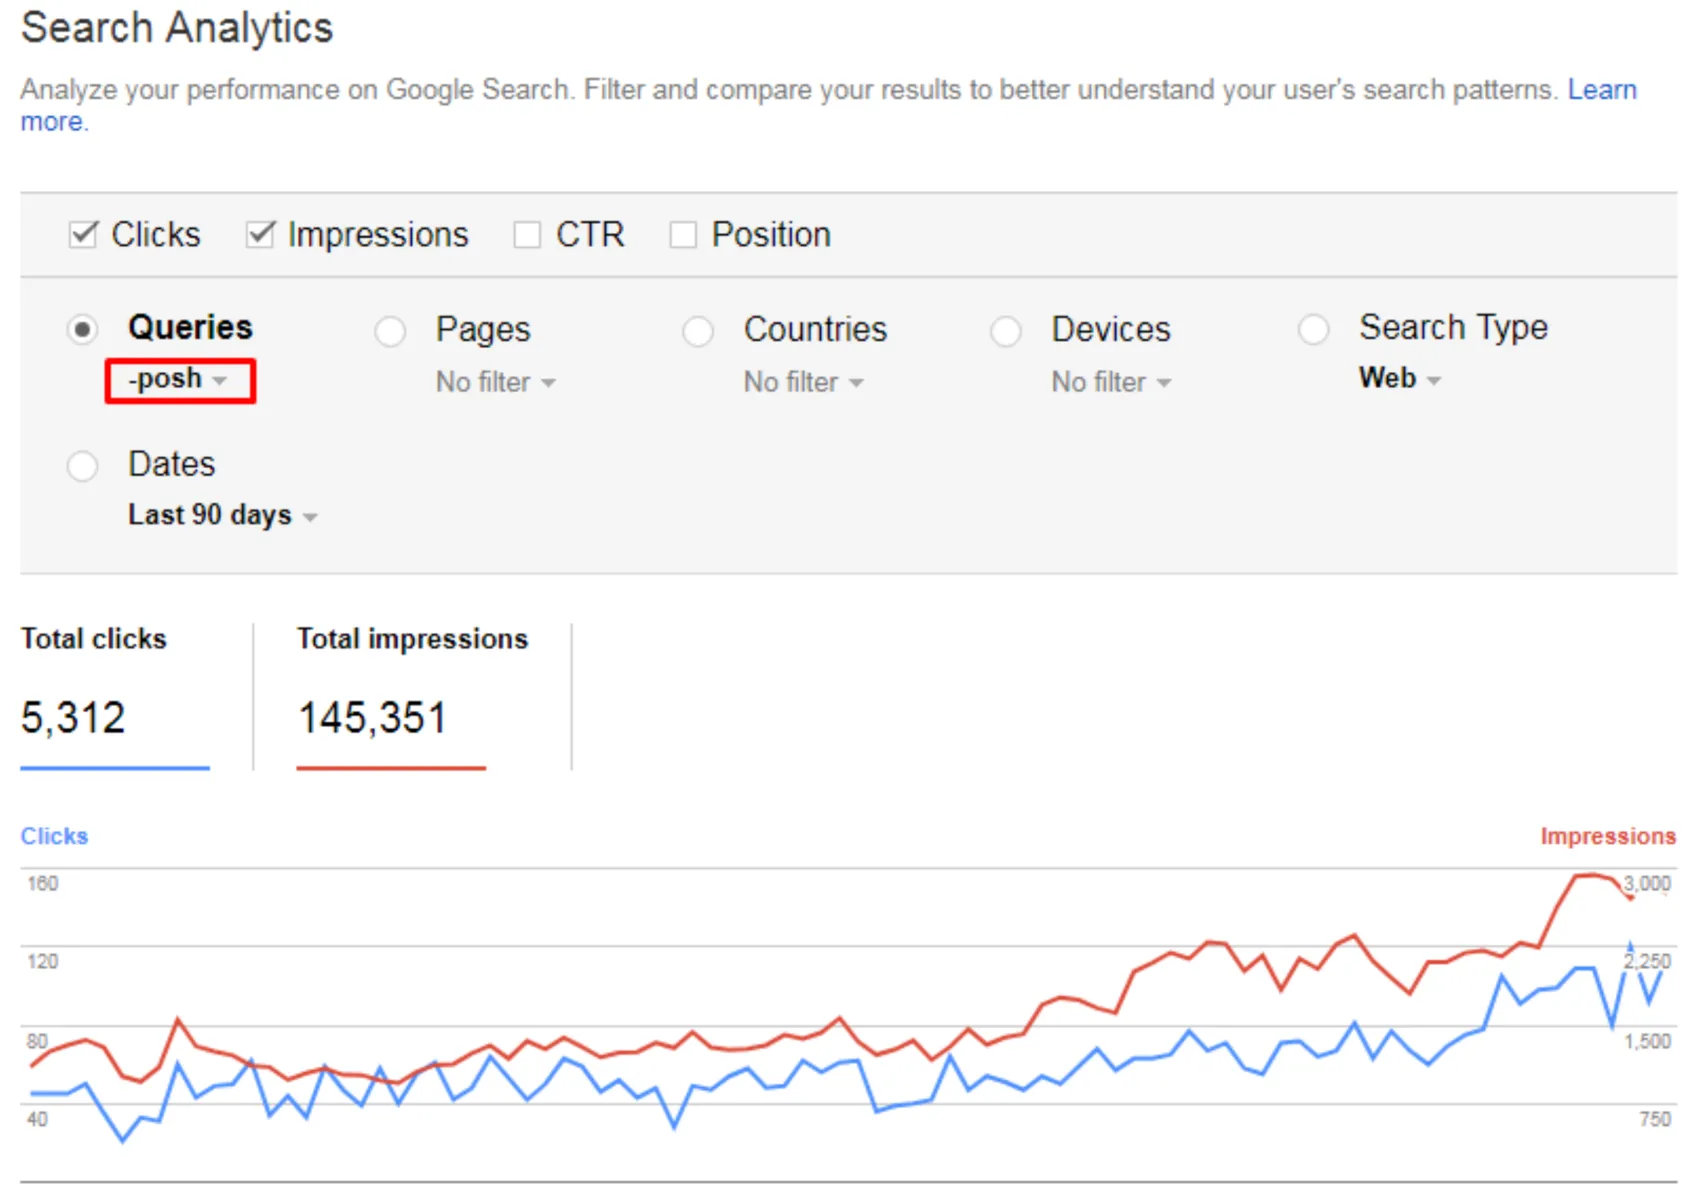Screen dimensions: 1693x1200
Task: Select the Dates radio button
Action: (x=83, y=466)
